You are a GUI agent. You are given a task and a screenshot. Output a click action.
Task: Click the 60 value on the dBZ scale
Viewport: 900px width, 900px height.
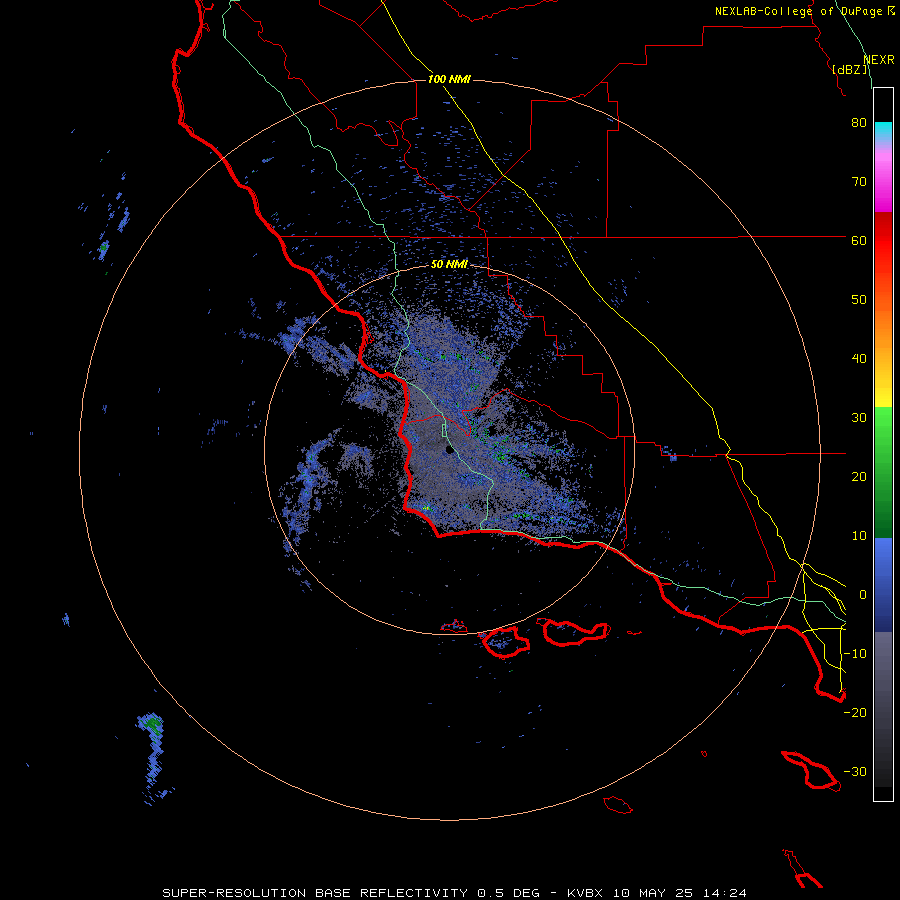(x=859, y=240)
